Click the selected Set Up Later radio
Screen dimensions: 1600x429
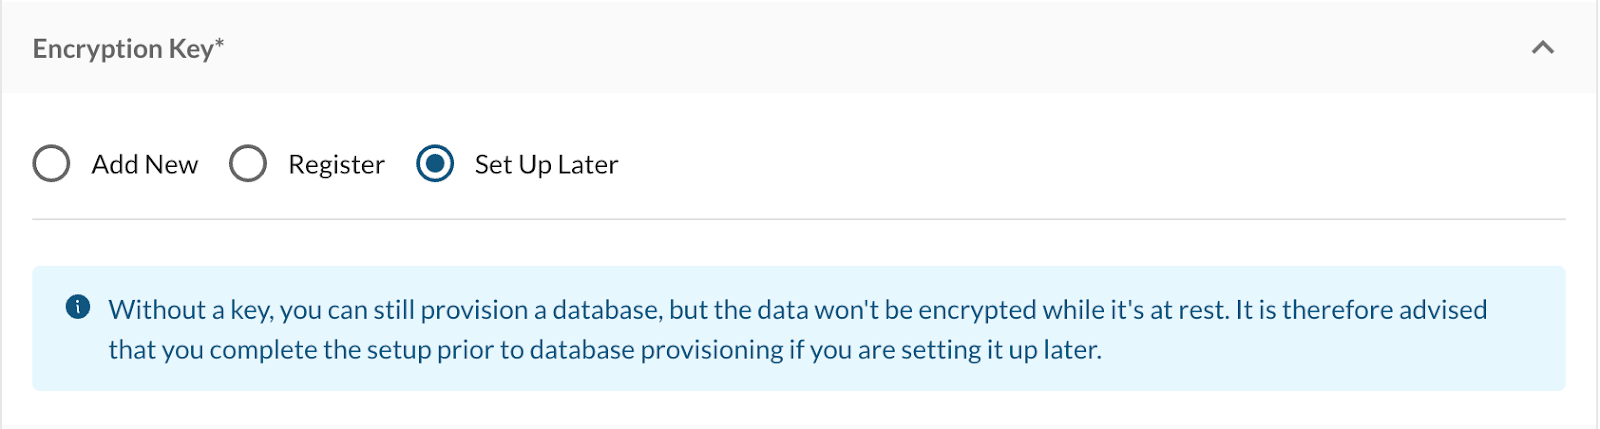pyautogui.click(x=435, y=164)
